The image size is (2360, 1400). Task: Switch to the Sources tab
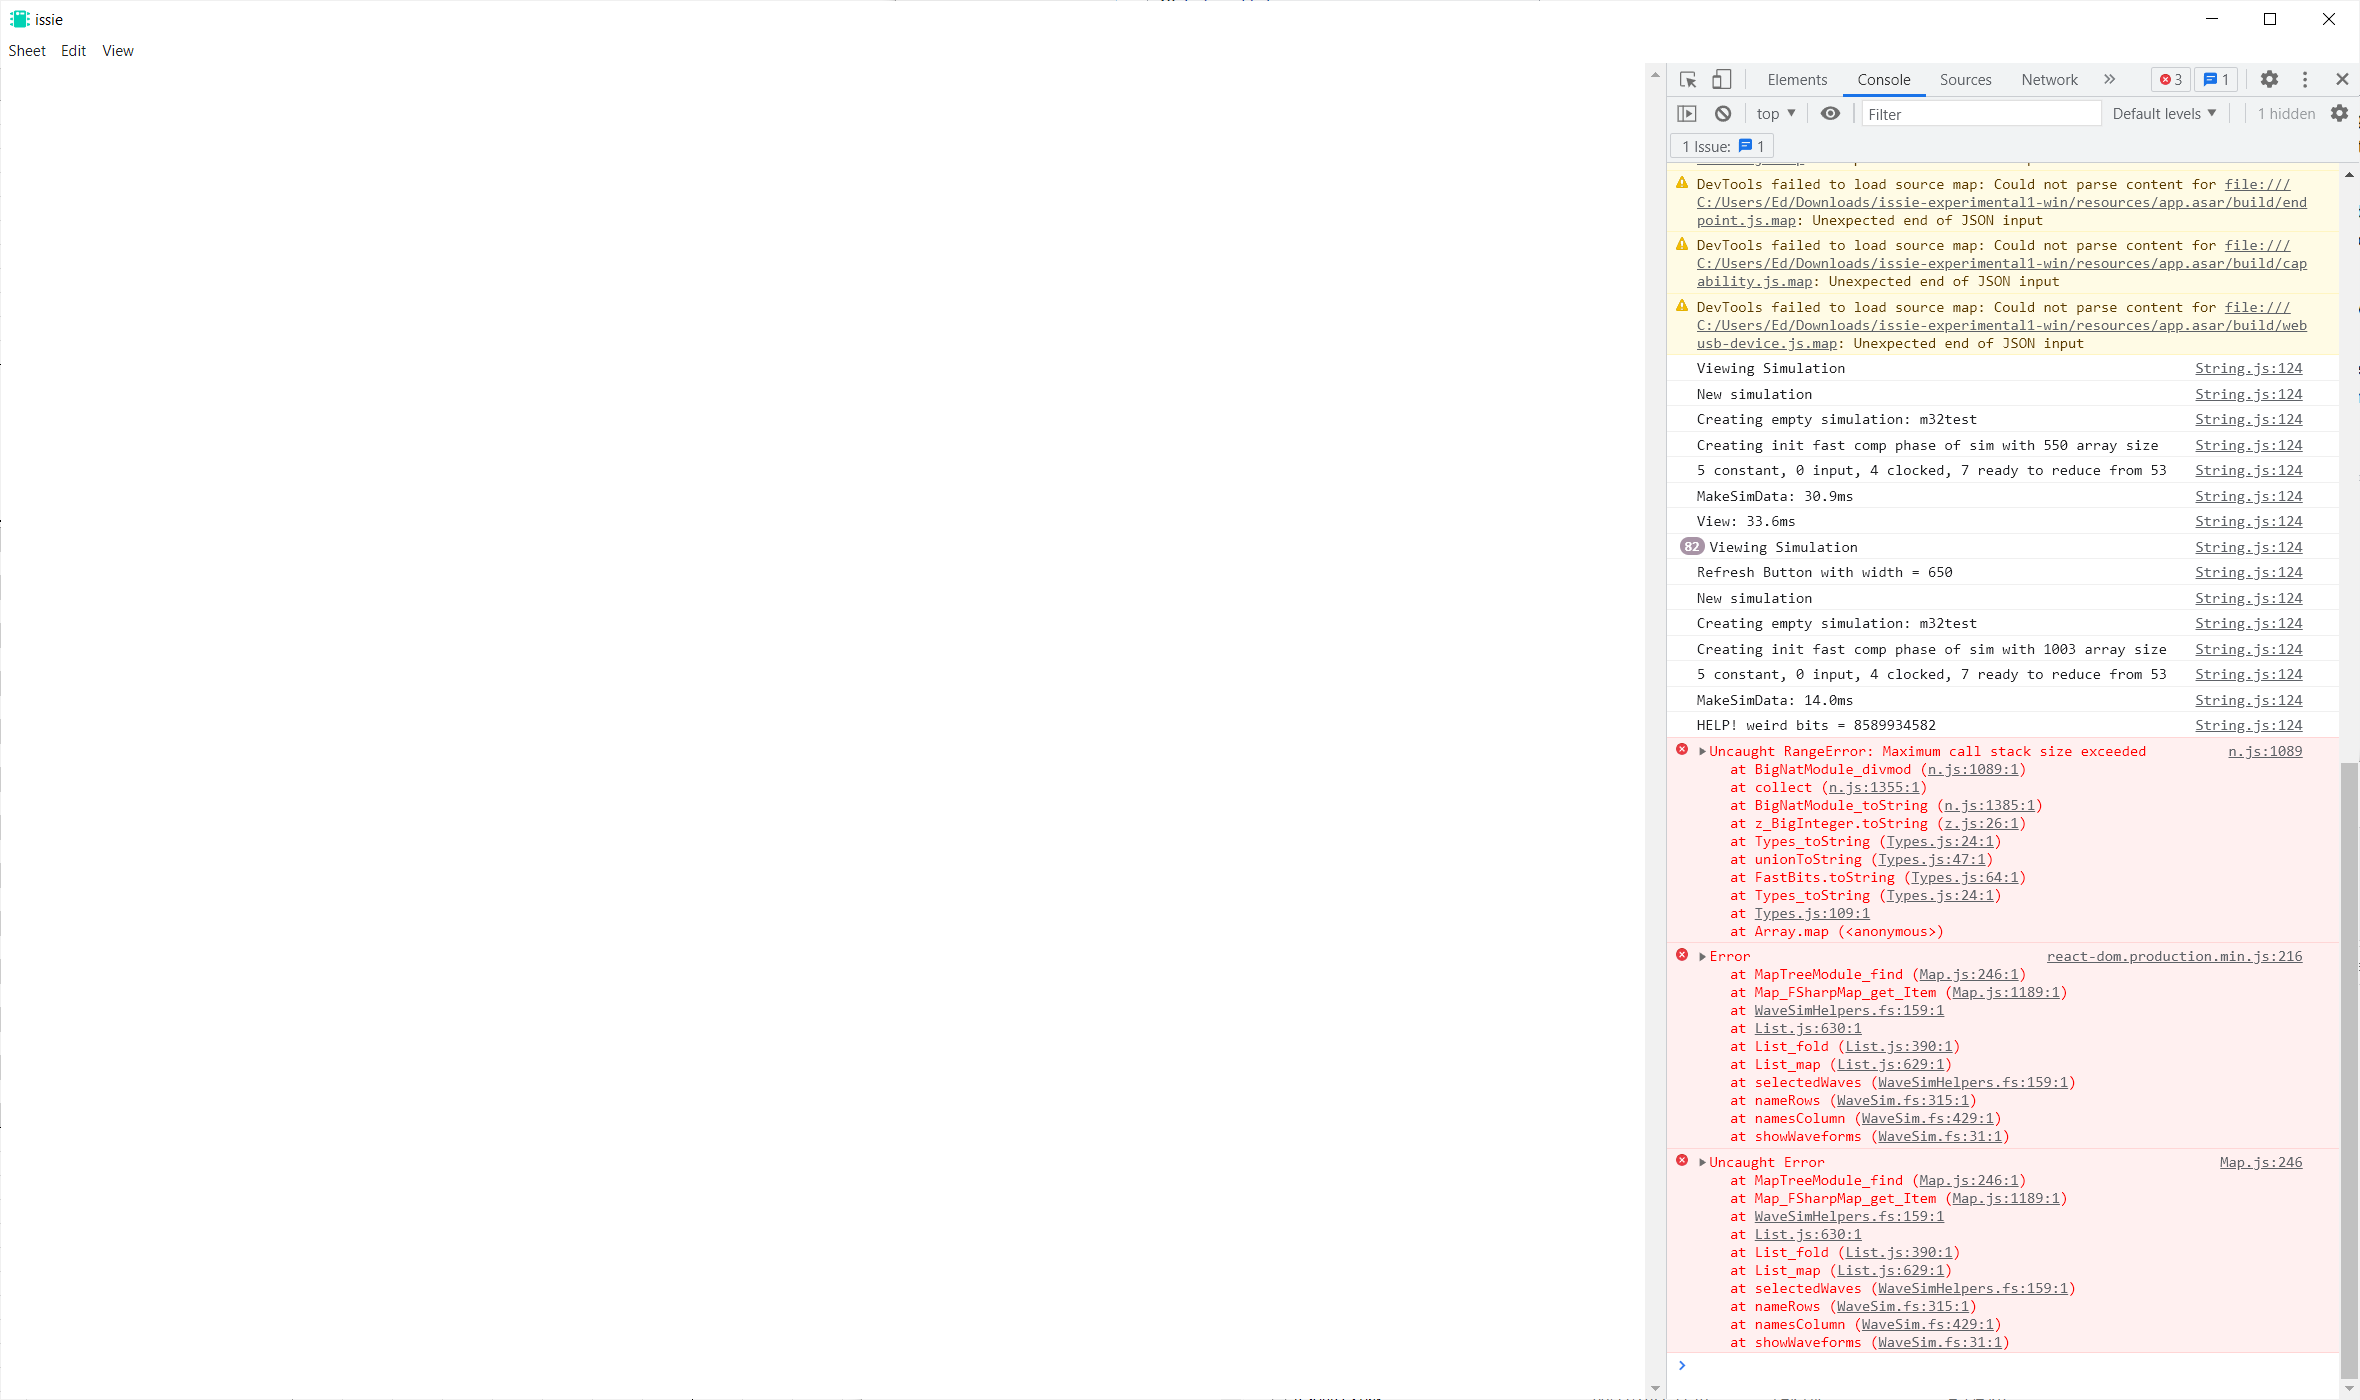coord(1964,79)
